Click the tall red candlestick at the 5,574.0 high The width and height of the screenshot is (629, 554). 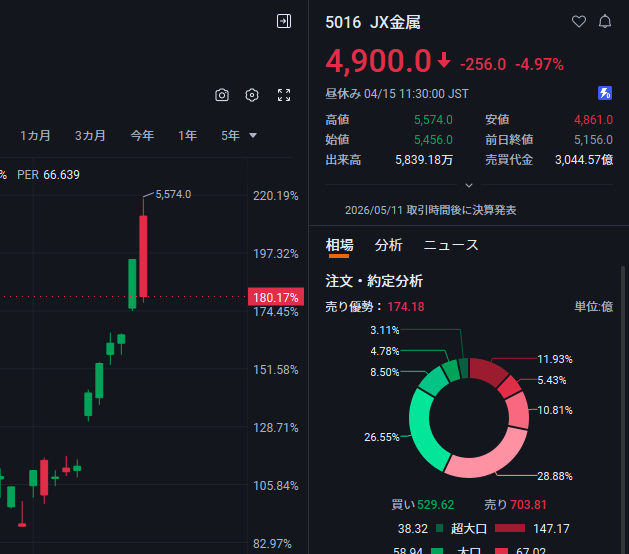click(143, 256)
